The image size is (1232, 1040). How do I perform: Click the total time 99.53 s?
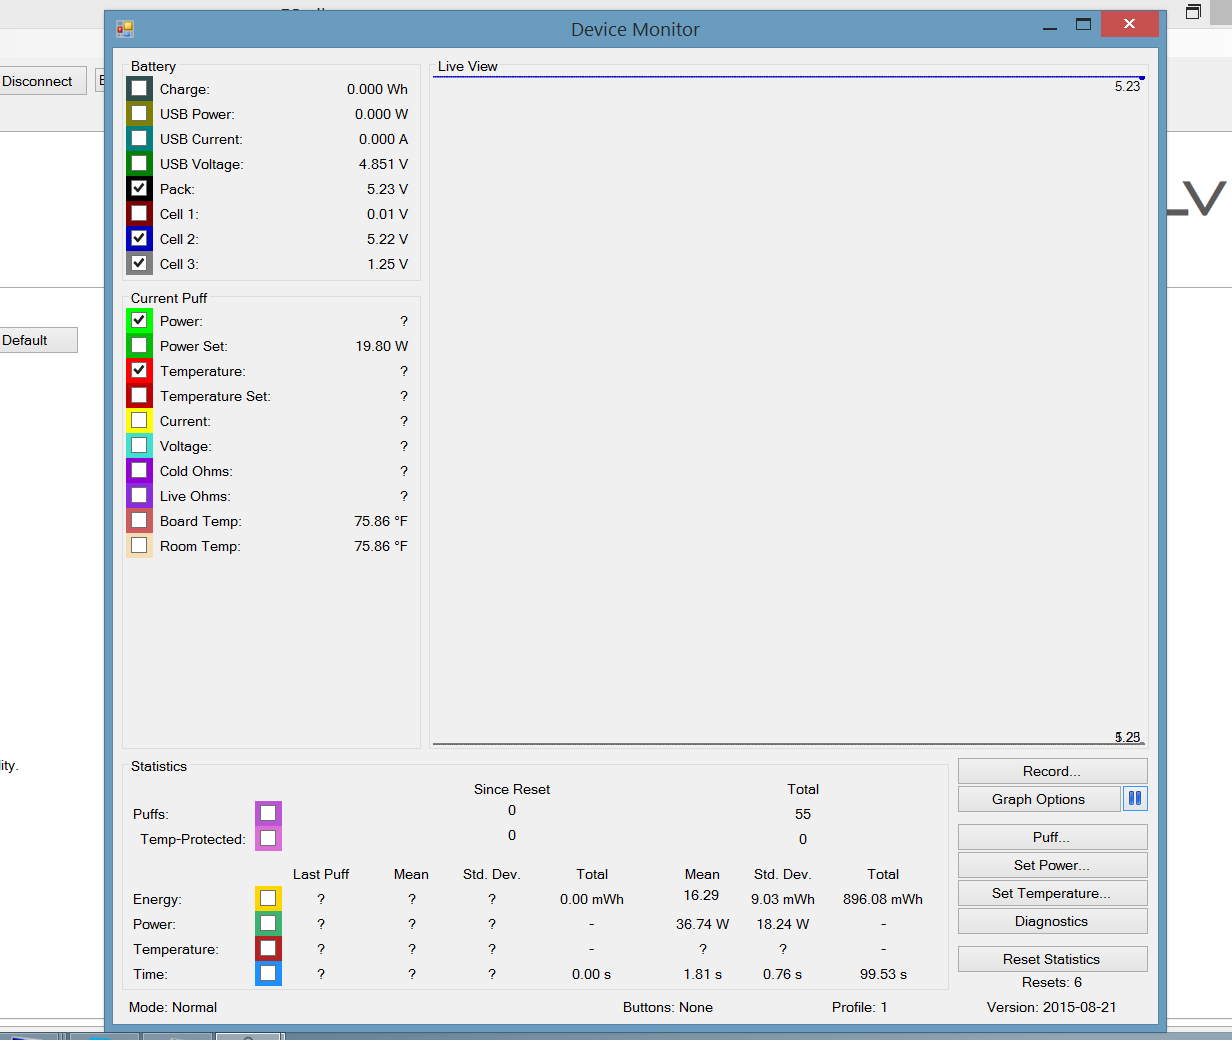pos(883,974)
